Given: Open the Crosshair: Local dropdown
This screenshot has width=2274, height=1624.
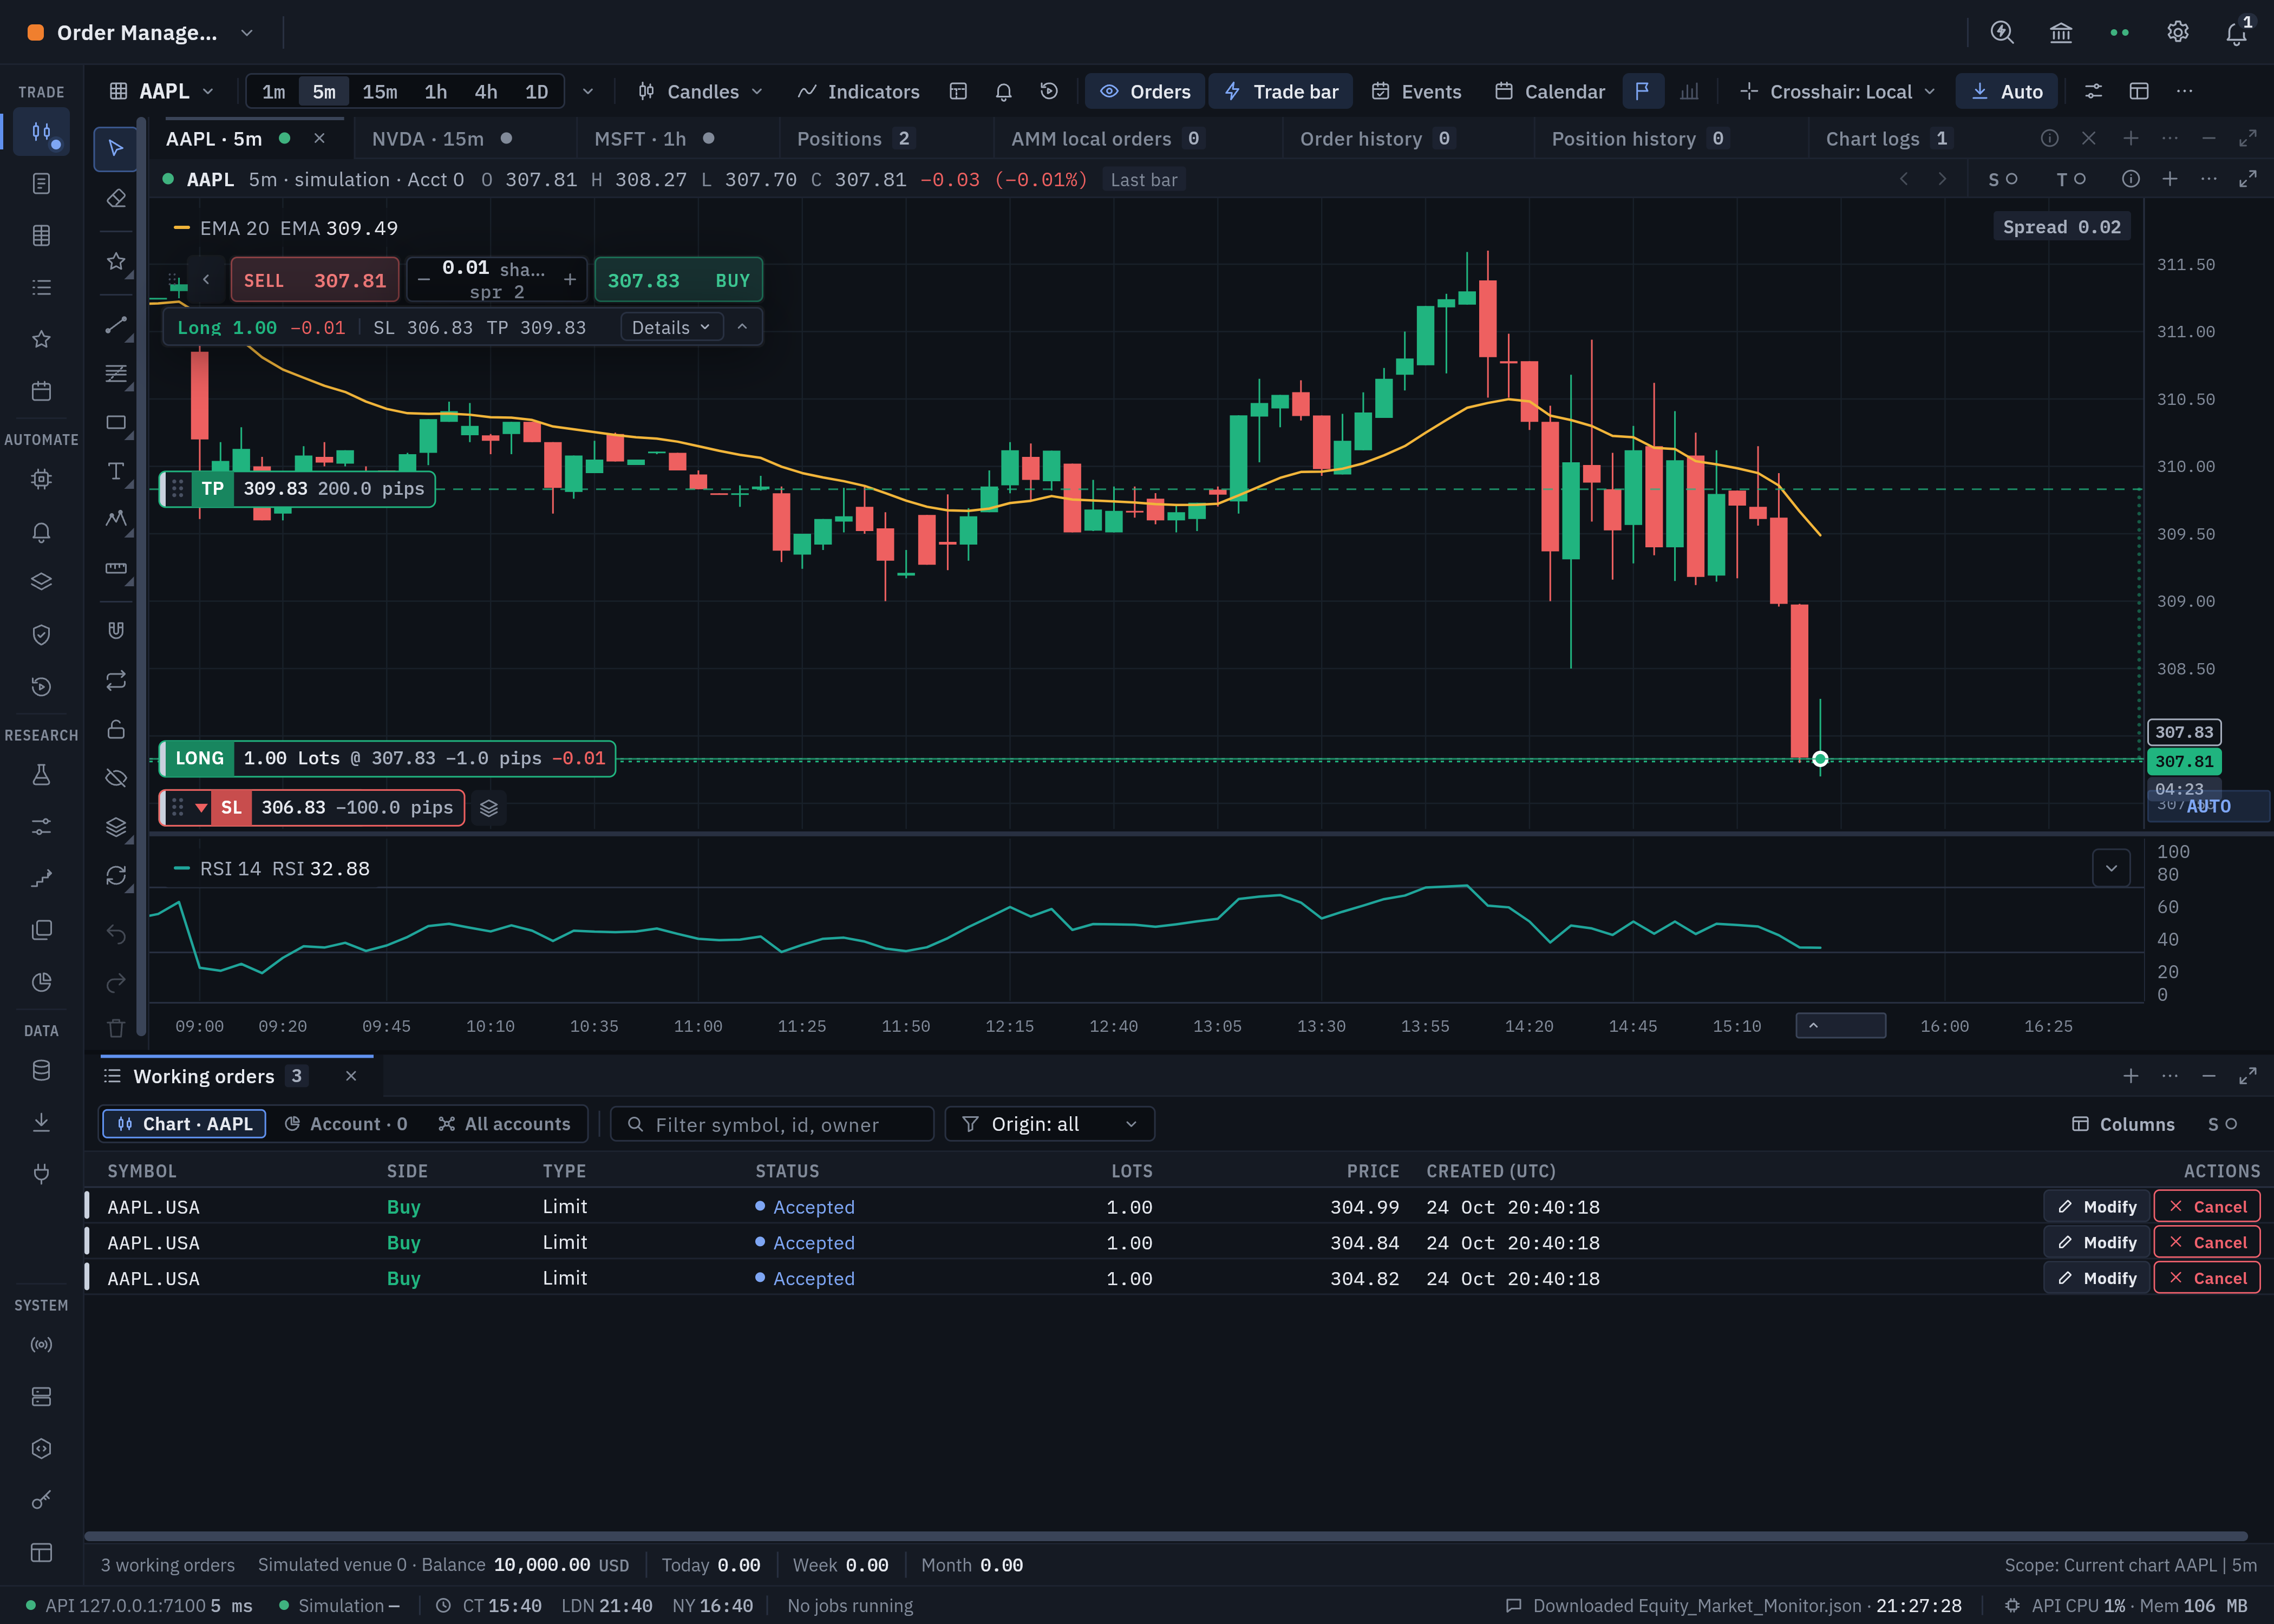Looking at the screenshot, I should click(x=1838, y=91).
